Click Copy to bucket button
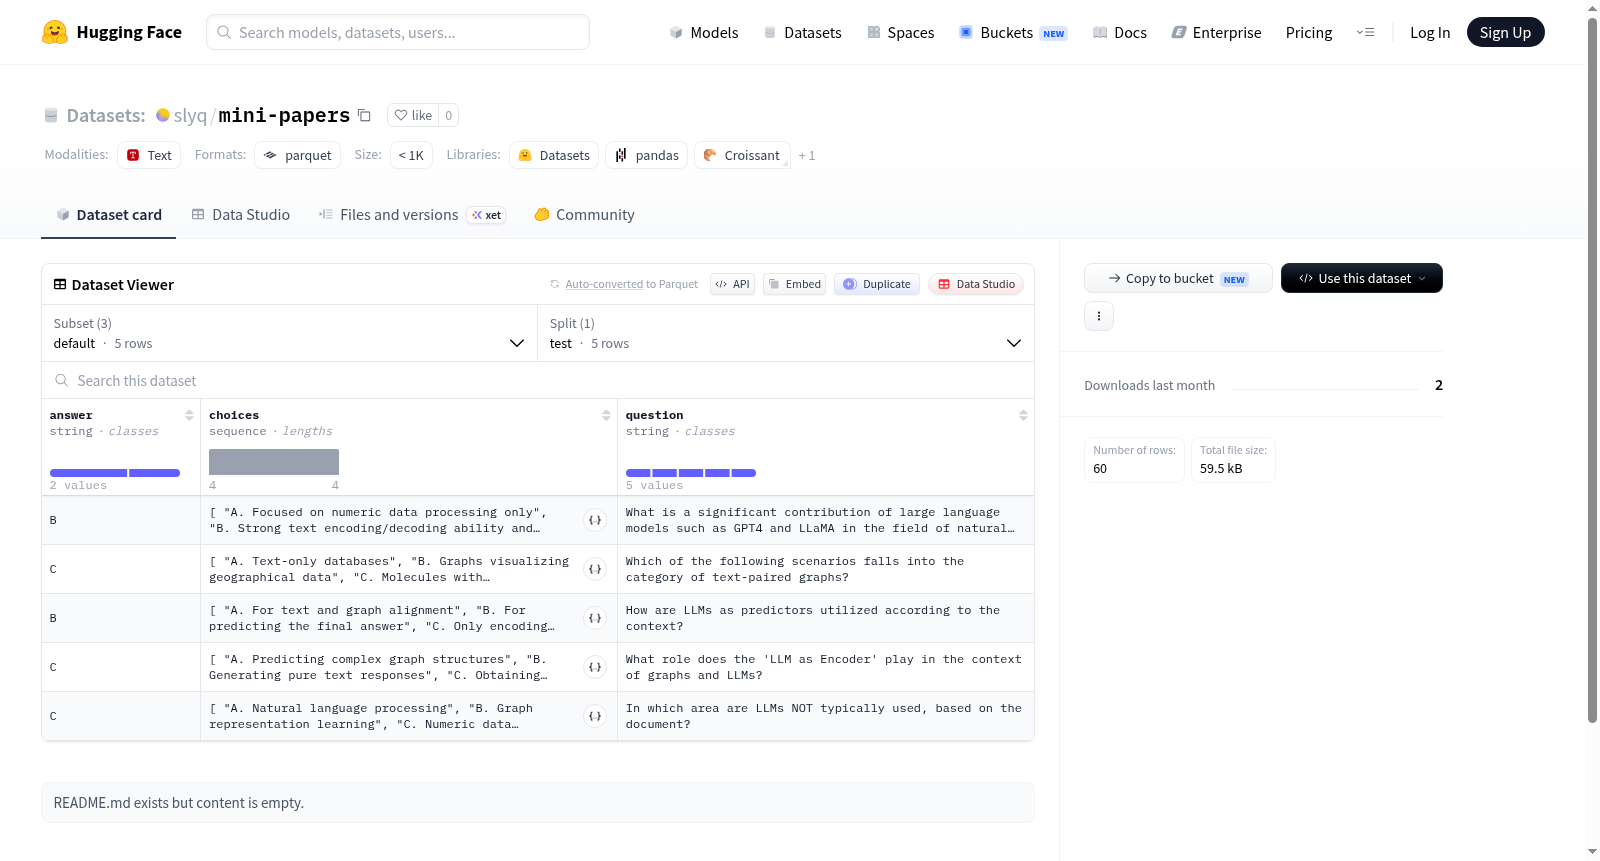 [x=1178, y=278]
